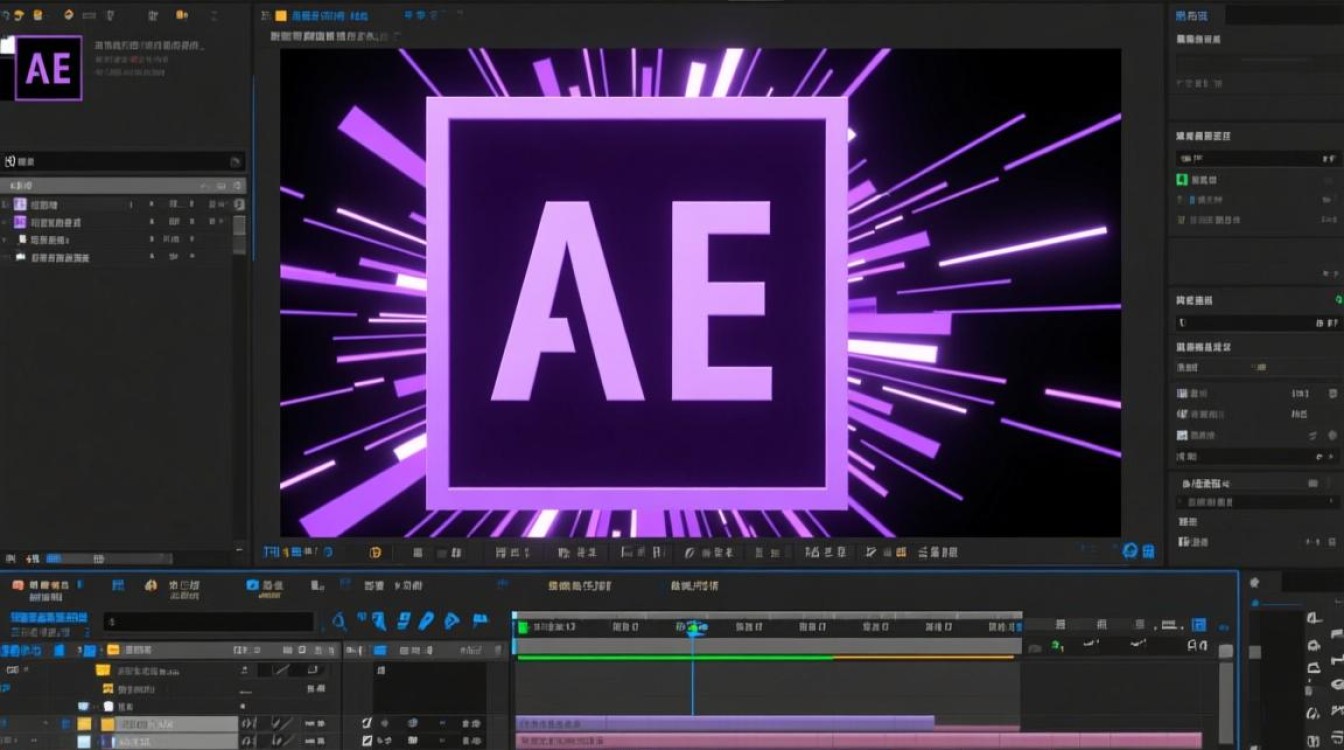Select the pink layer bar in the timeline
Screen dimensions: 1344x750
(x=858, y=741)
